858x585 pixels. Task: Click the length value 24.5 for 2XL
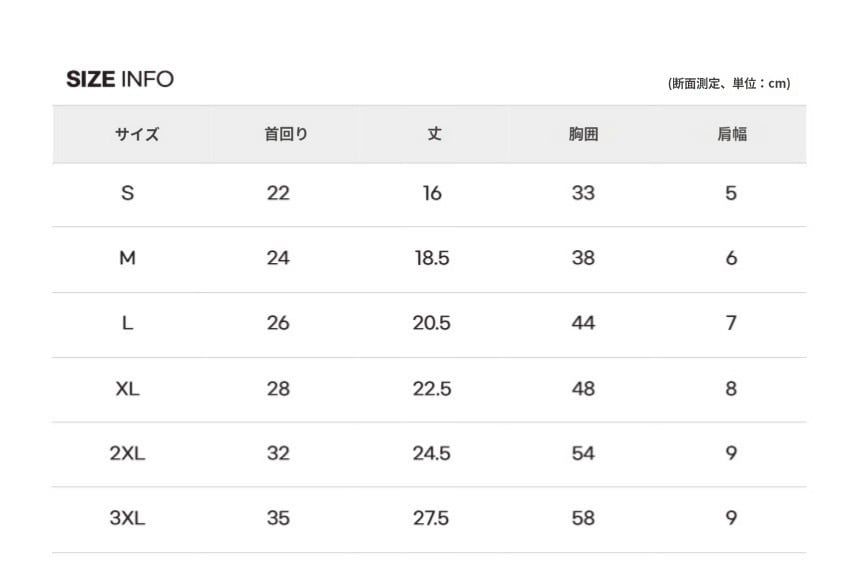pos(432,453)
